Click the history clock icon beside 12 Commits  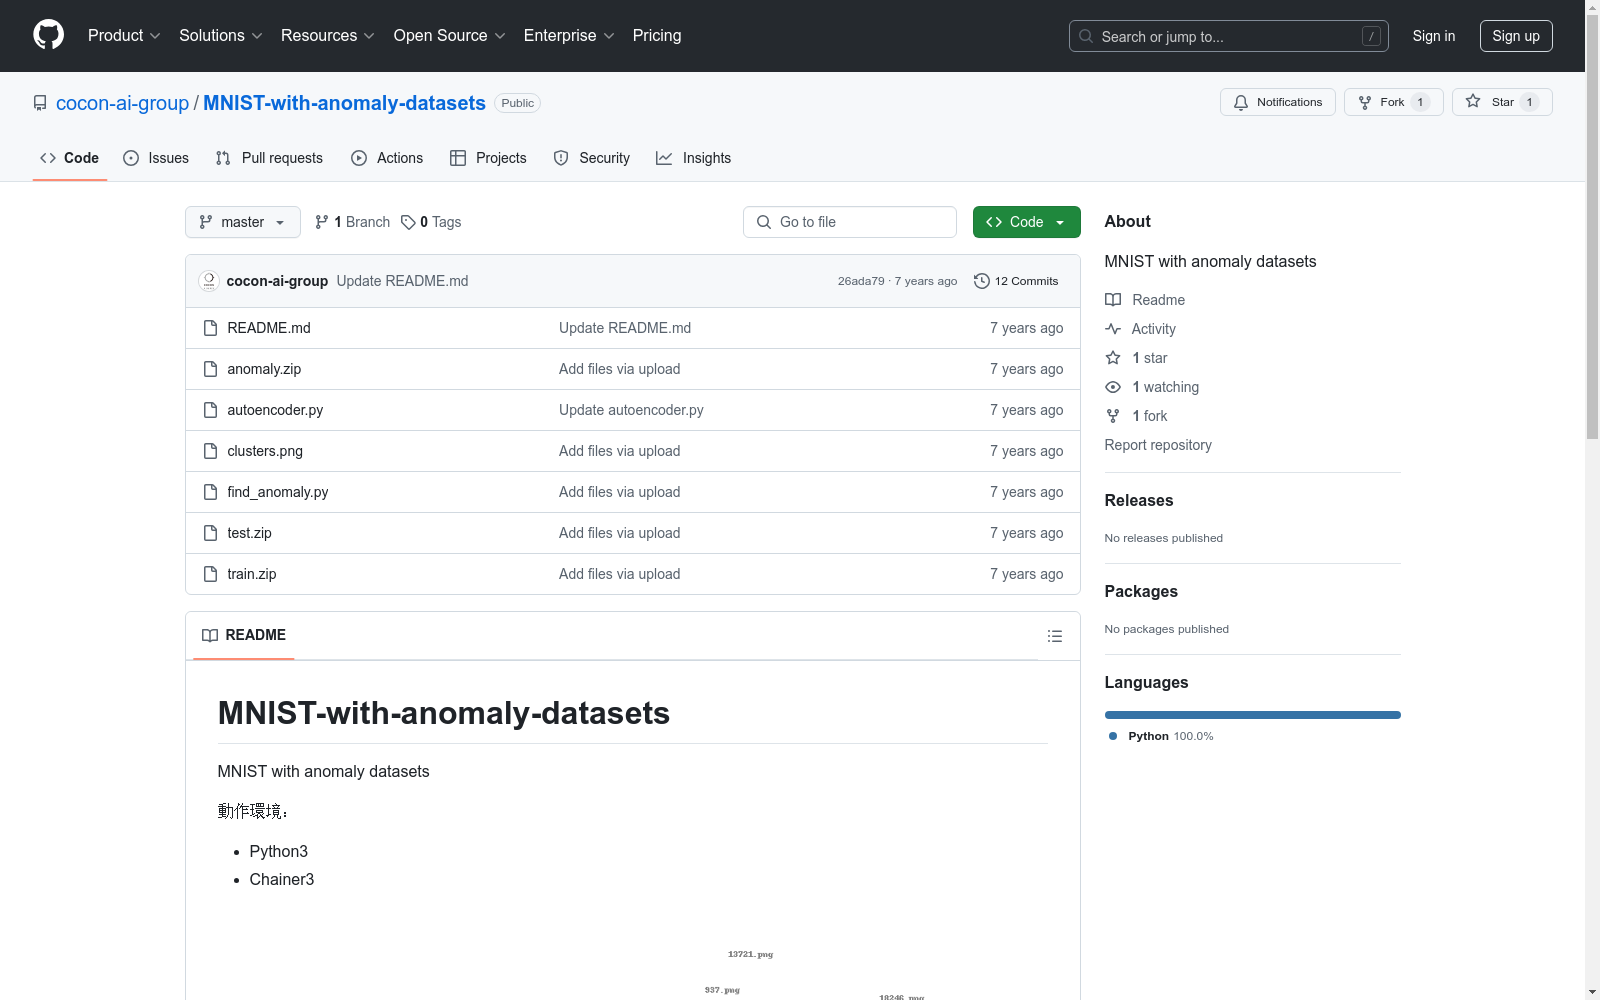pyautogui.click(x=982, y=281)
